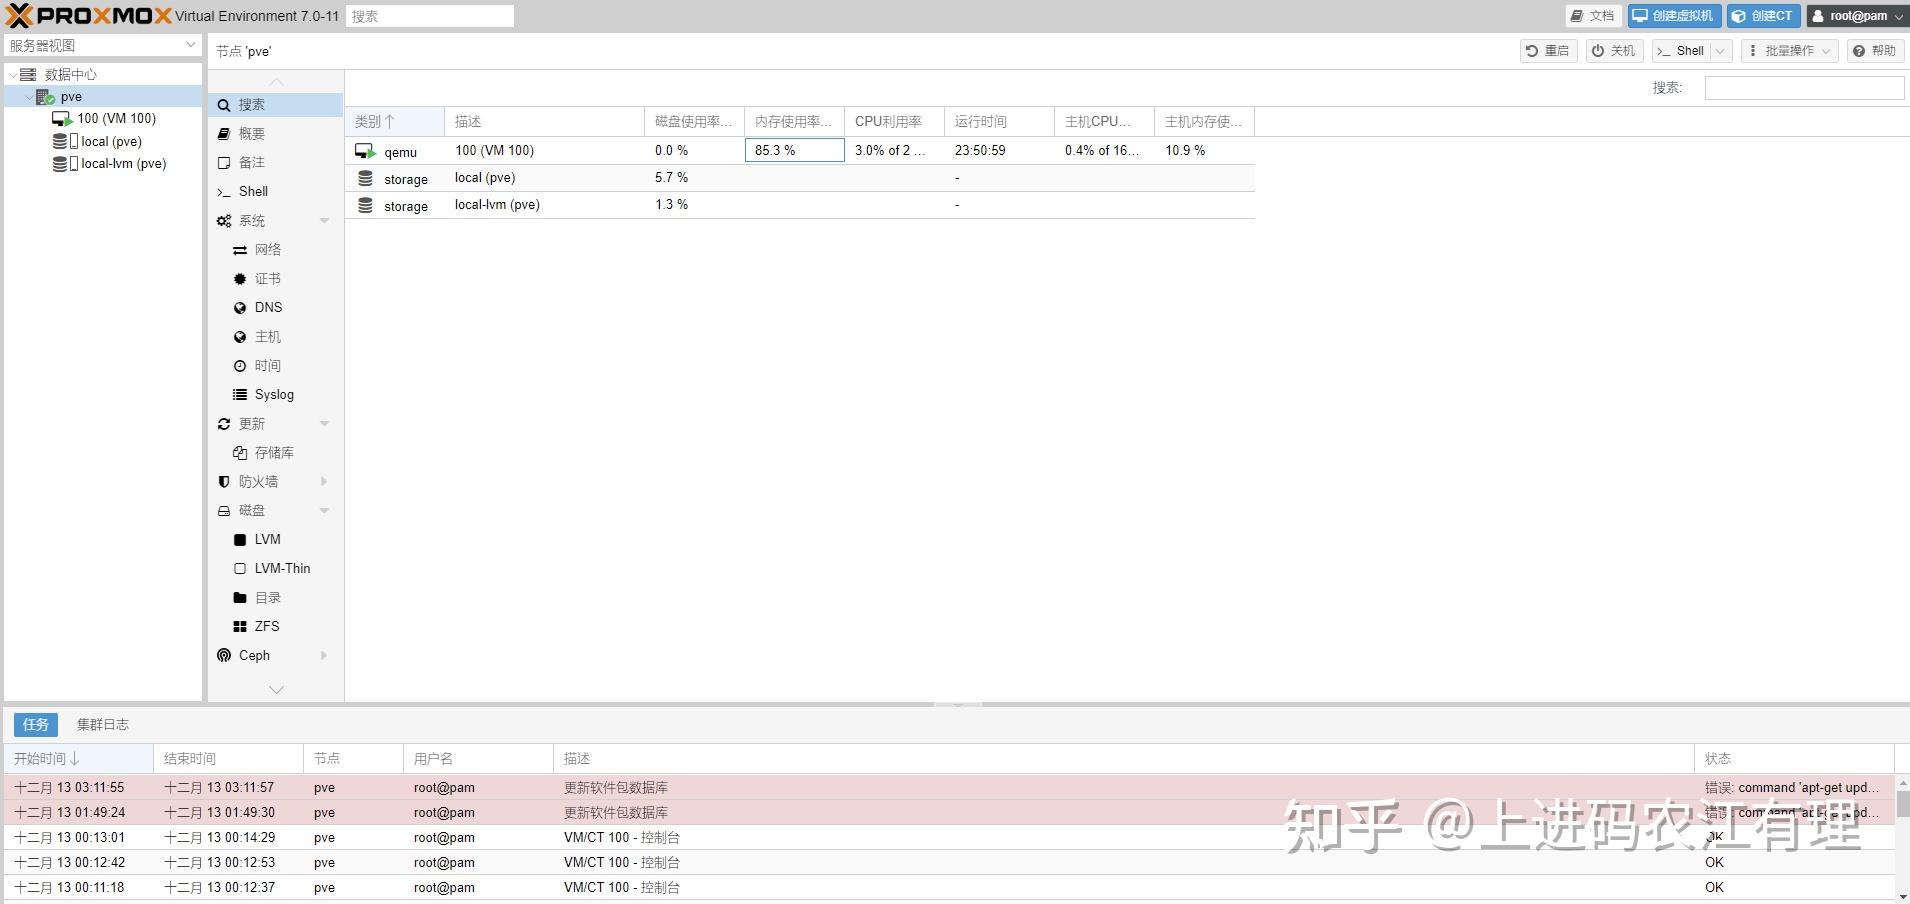Click the 重启 button for node pve

point(1548,50)
